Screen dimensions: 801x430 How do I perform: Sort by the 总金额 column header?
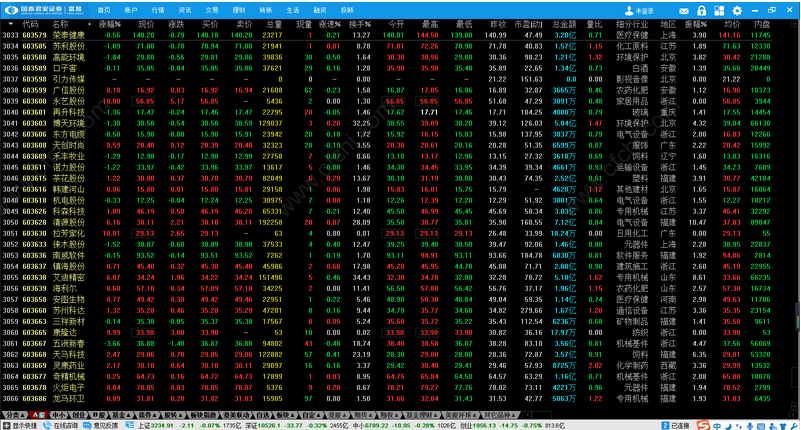[x=564, y=24]
